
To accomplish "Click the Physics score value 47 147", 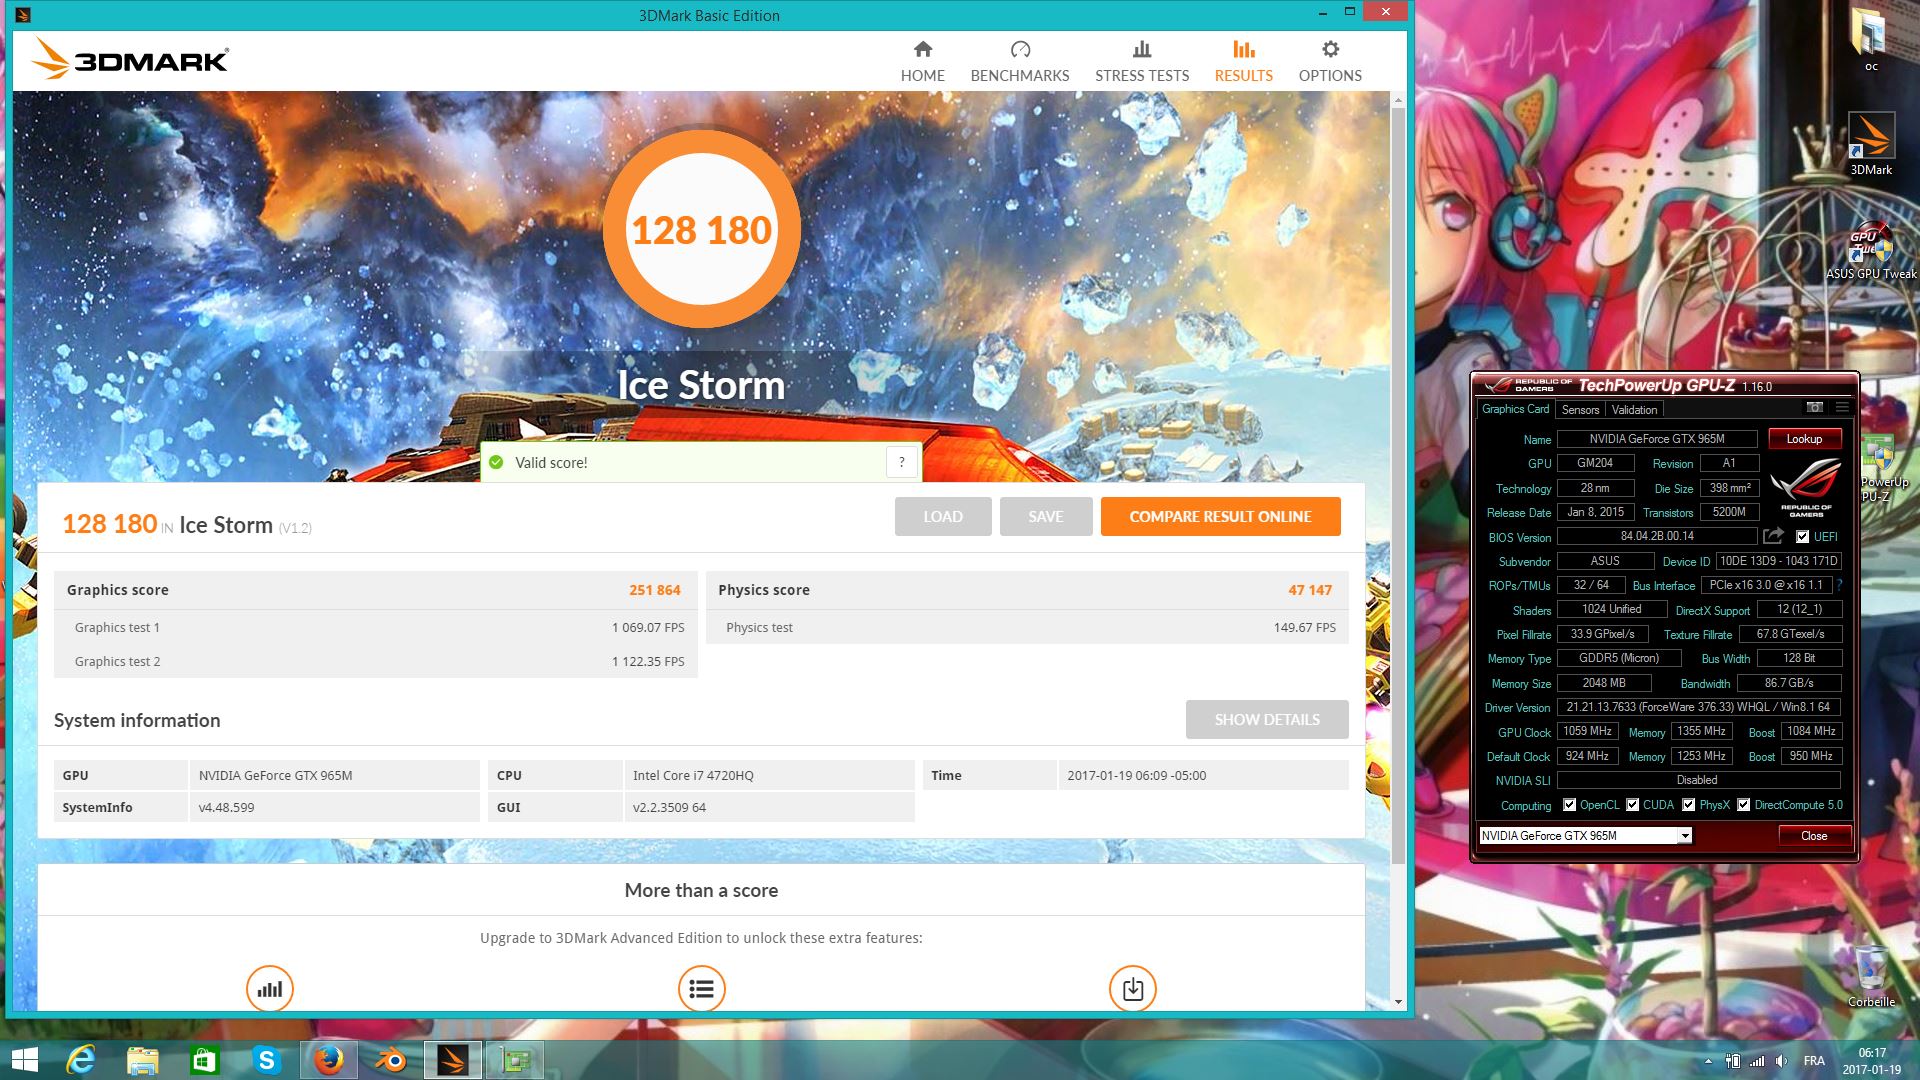I will tap(1310, 590).
